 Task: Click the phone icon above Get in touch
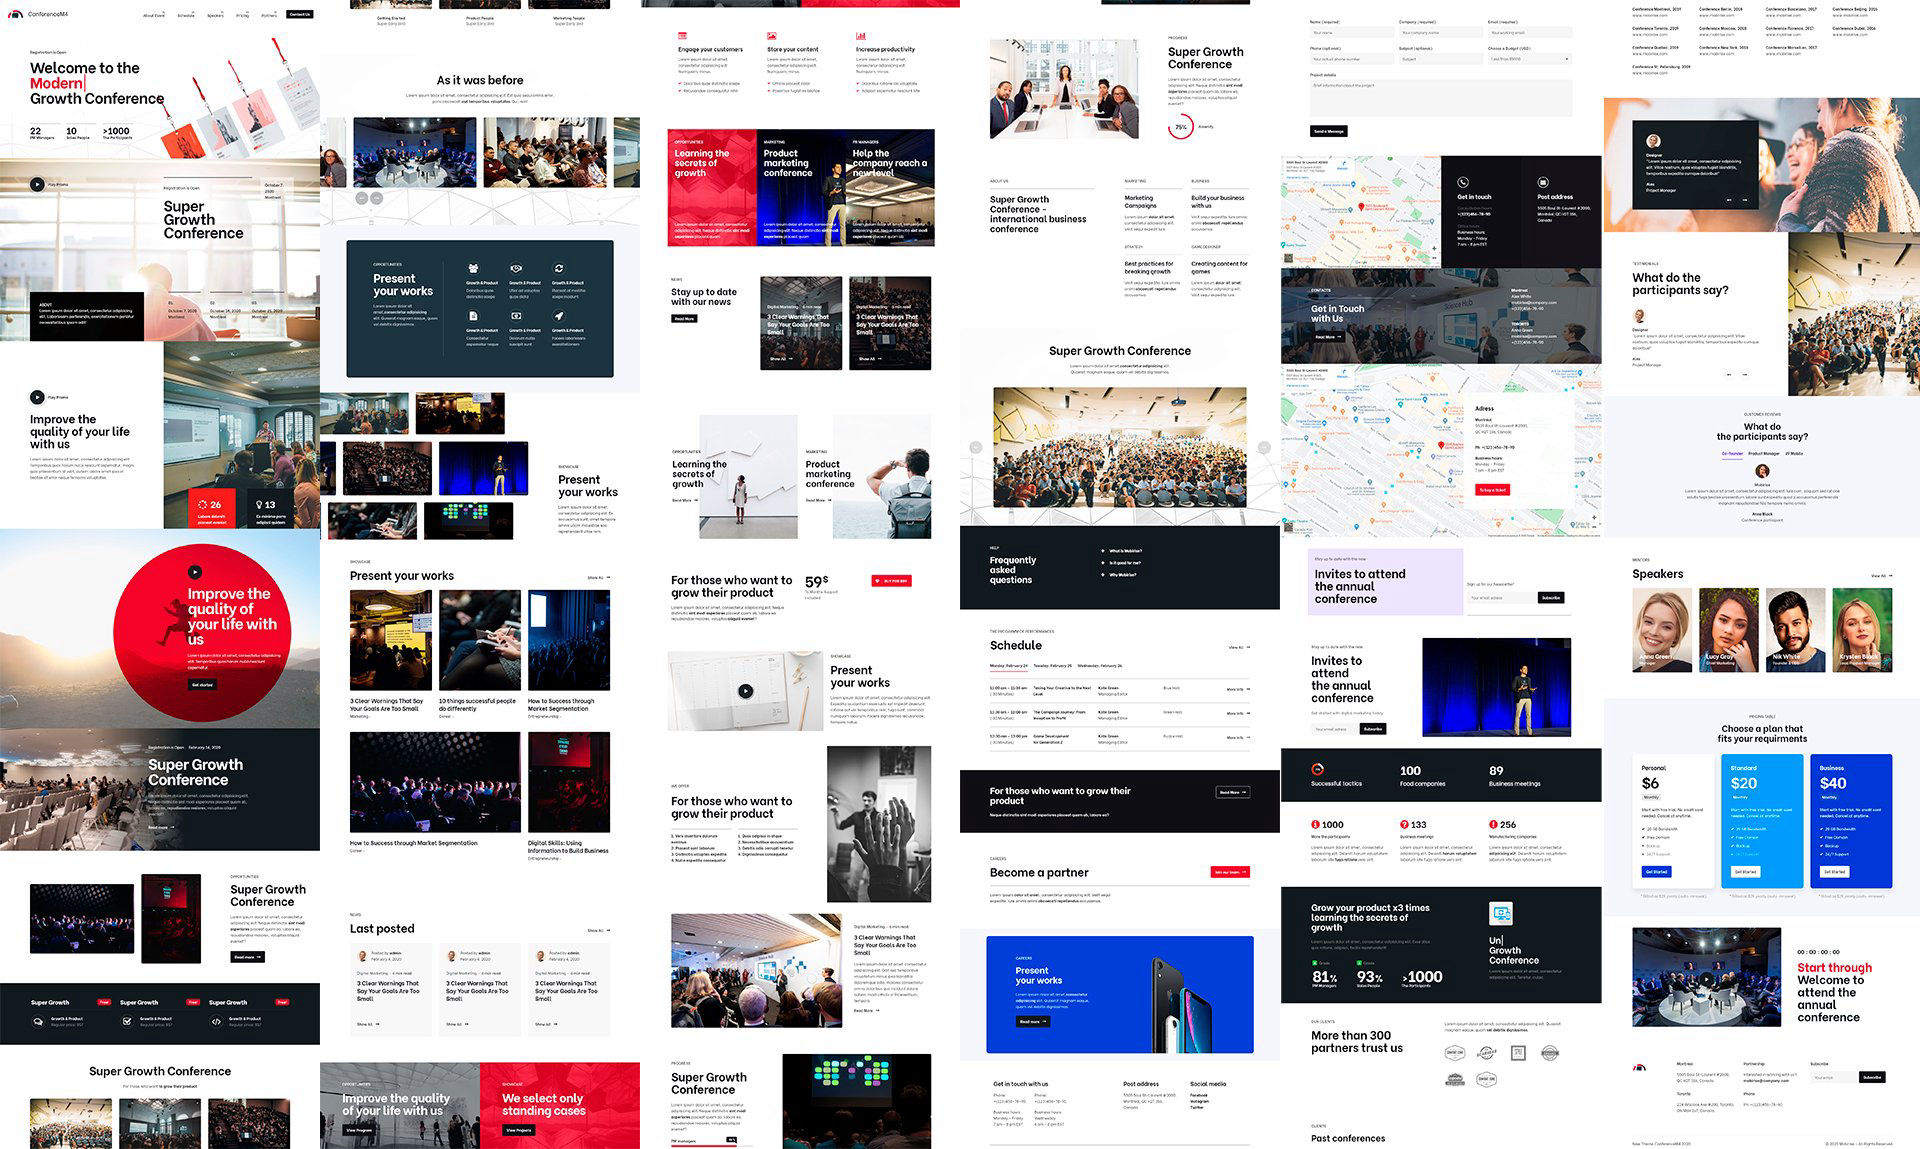[x=1462, y=182]
